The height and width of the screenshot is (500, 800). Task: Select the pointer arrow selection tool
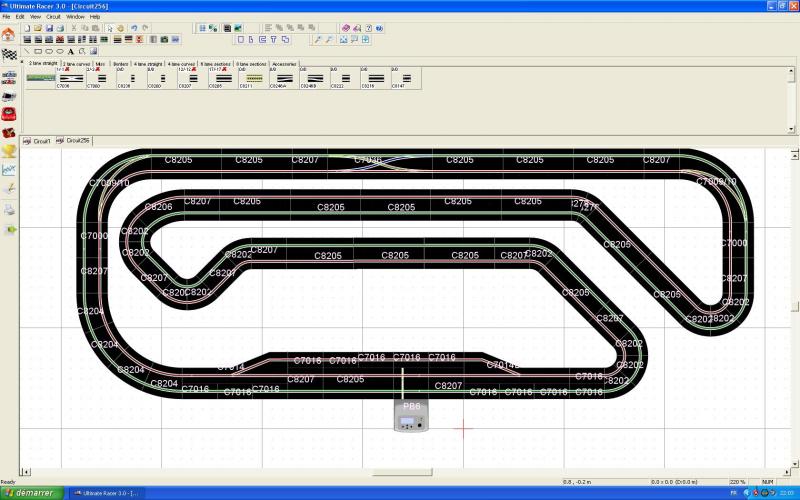[x=108, y=28]
